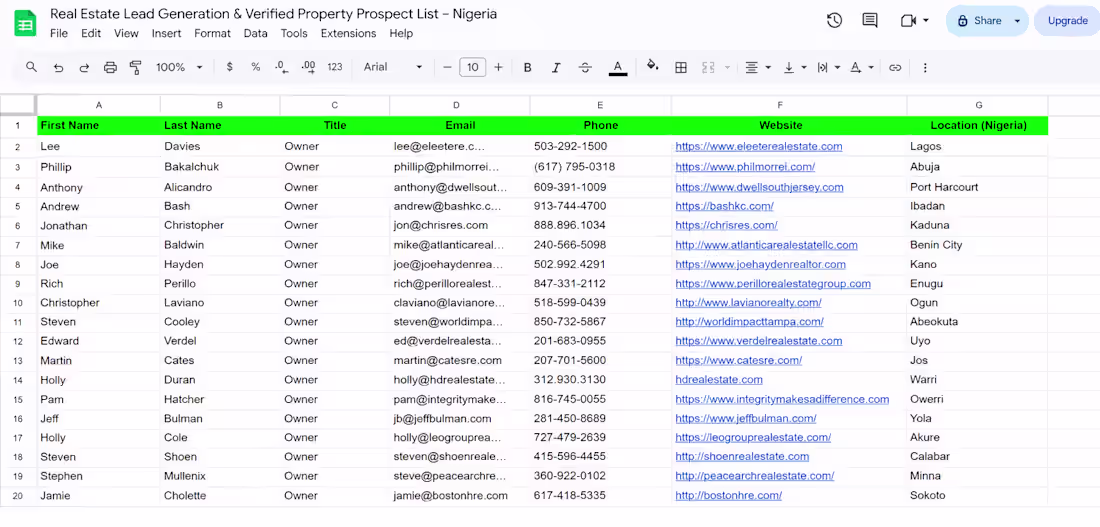
Task: Click the Share button
Action: [x=979, y=20]
